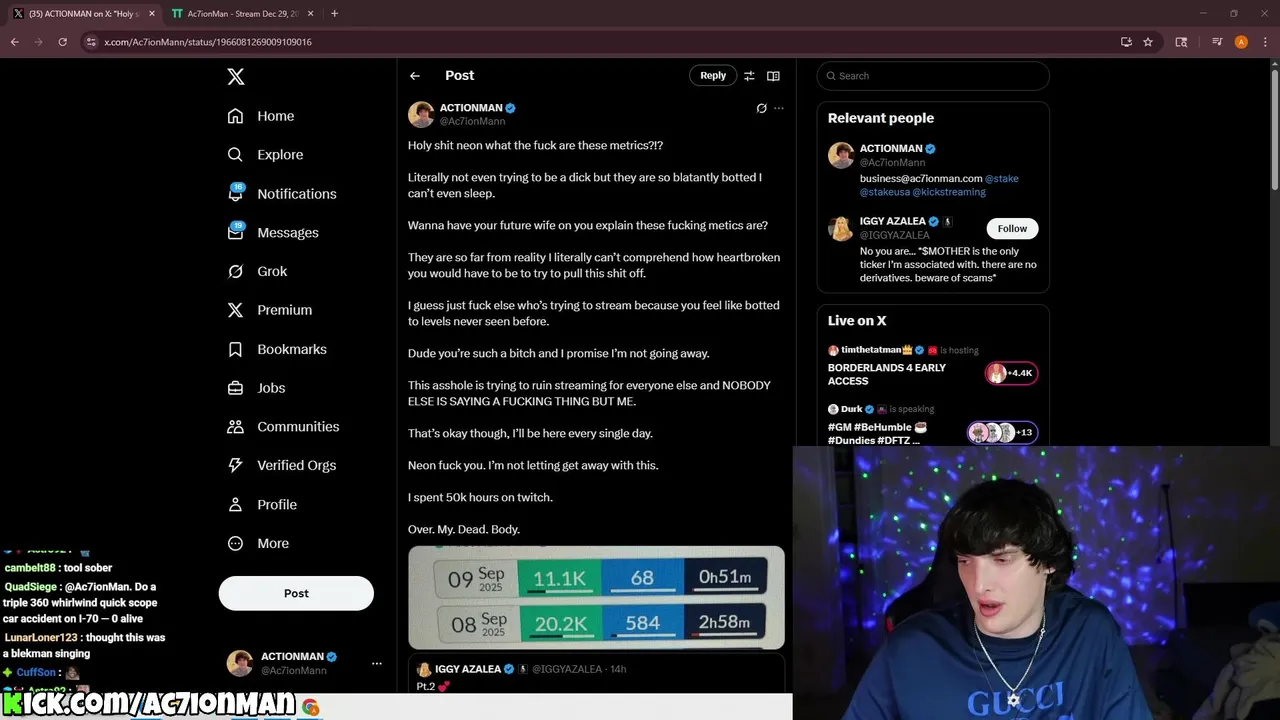
Task: Open the media control toolbar icon
Action: tap(1217, 42)
